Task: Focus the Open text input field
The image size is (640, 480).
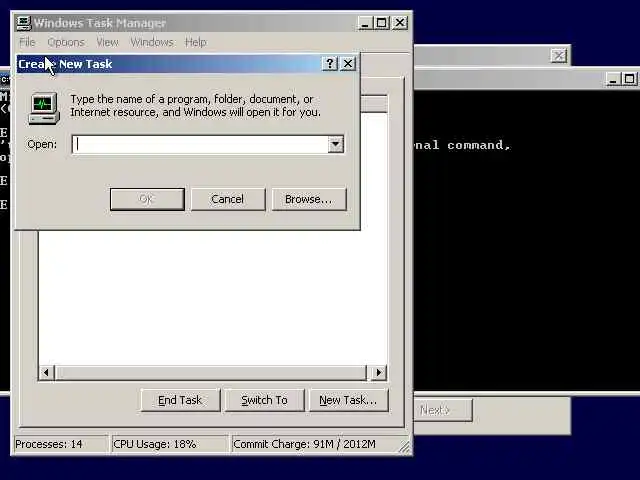Action: pos(200,144)
